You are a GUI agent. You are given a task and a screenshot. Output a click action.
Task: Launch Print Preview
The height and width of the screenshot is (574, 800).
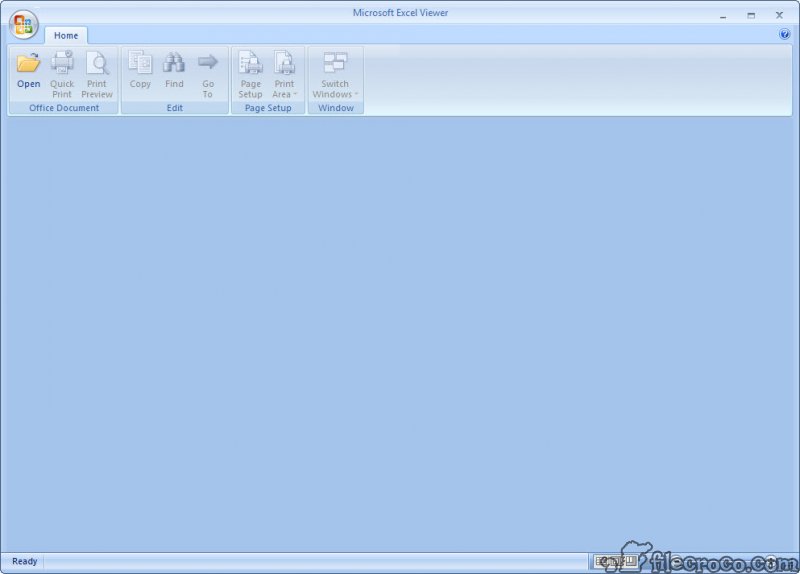(96, 74)
